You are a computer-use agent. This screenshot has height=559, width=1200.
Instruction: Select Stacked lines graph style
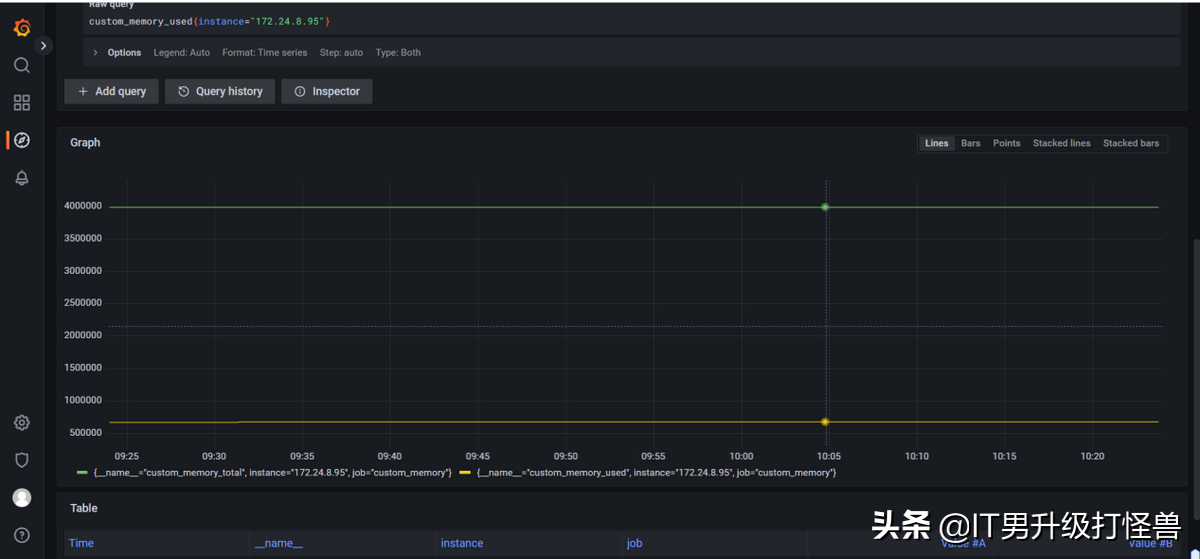pos(1061,144)
